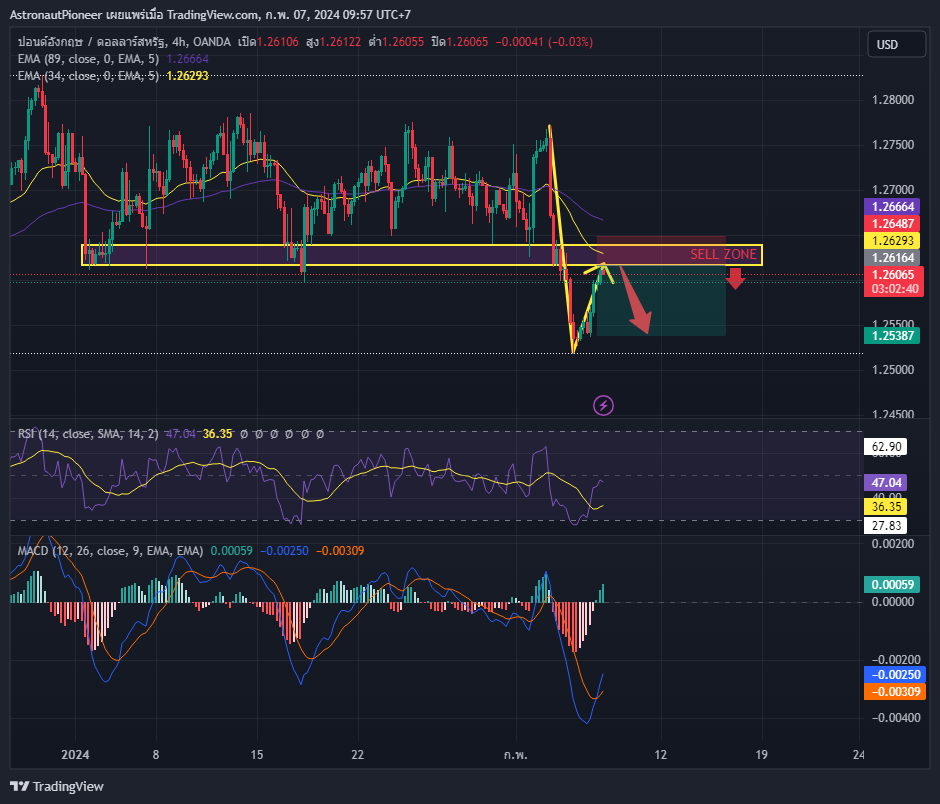The width and height of the screenshot is (940, 804).
Task: Click the USD currency button
Action: (x=896, y=44)
